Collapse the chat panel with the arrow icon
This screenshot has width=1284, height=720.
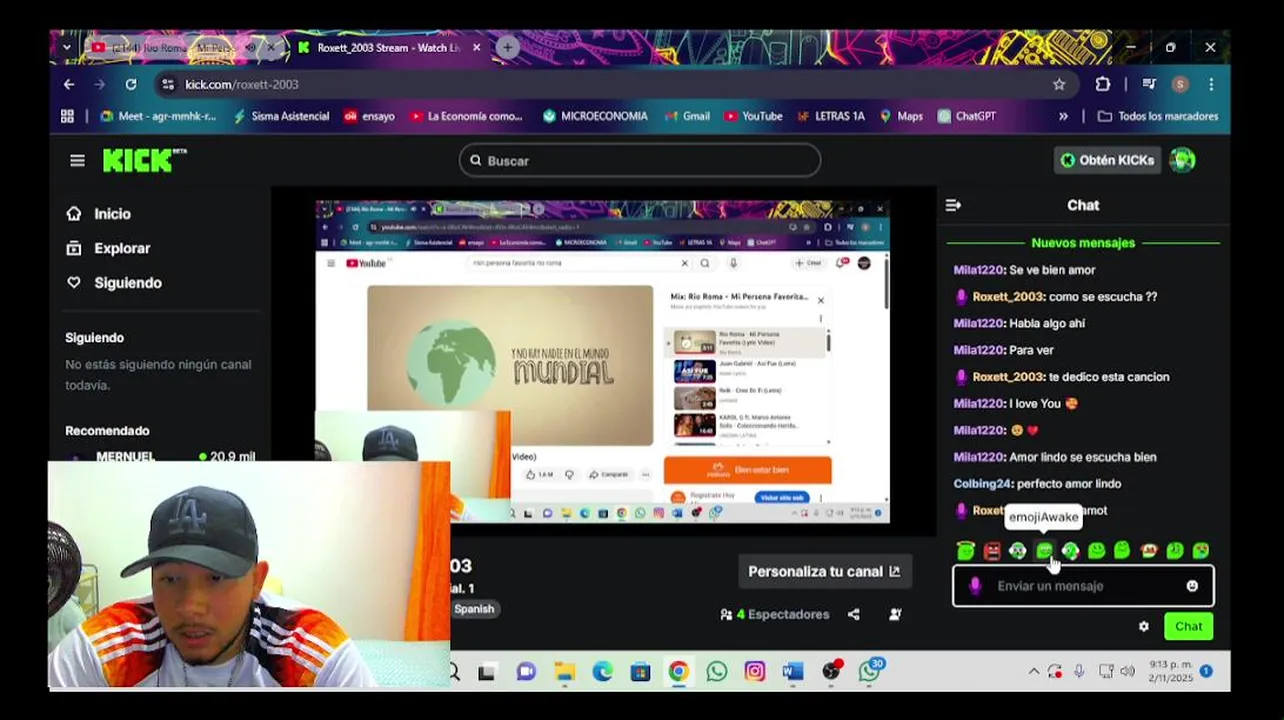(953, 205)
